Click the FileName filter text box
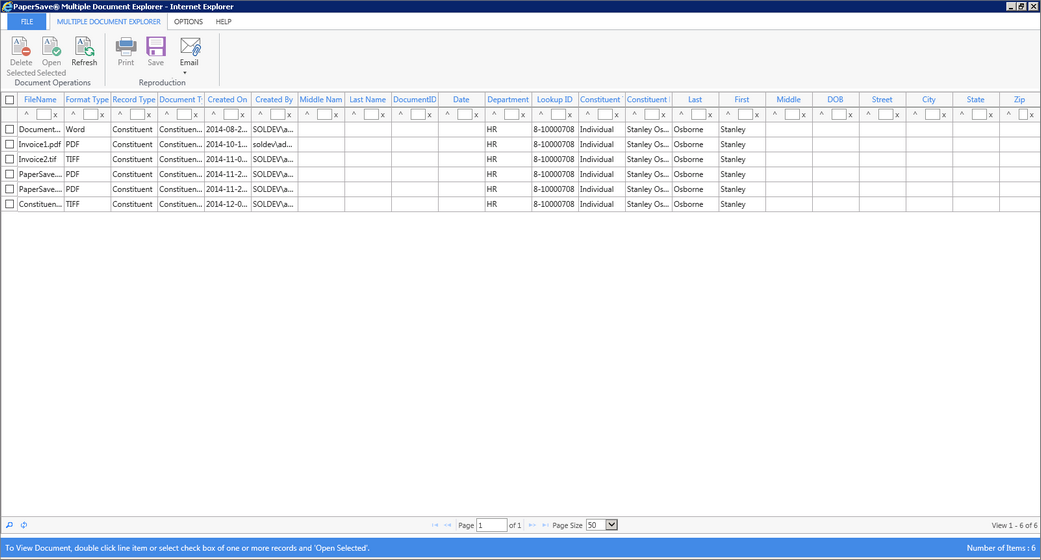Viewport: 1041px width, 560px height. 43,115
